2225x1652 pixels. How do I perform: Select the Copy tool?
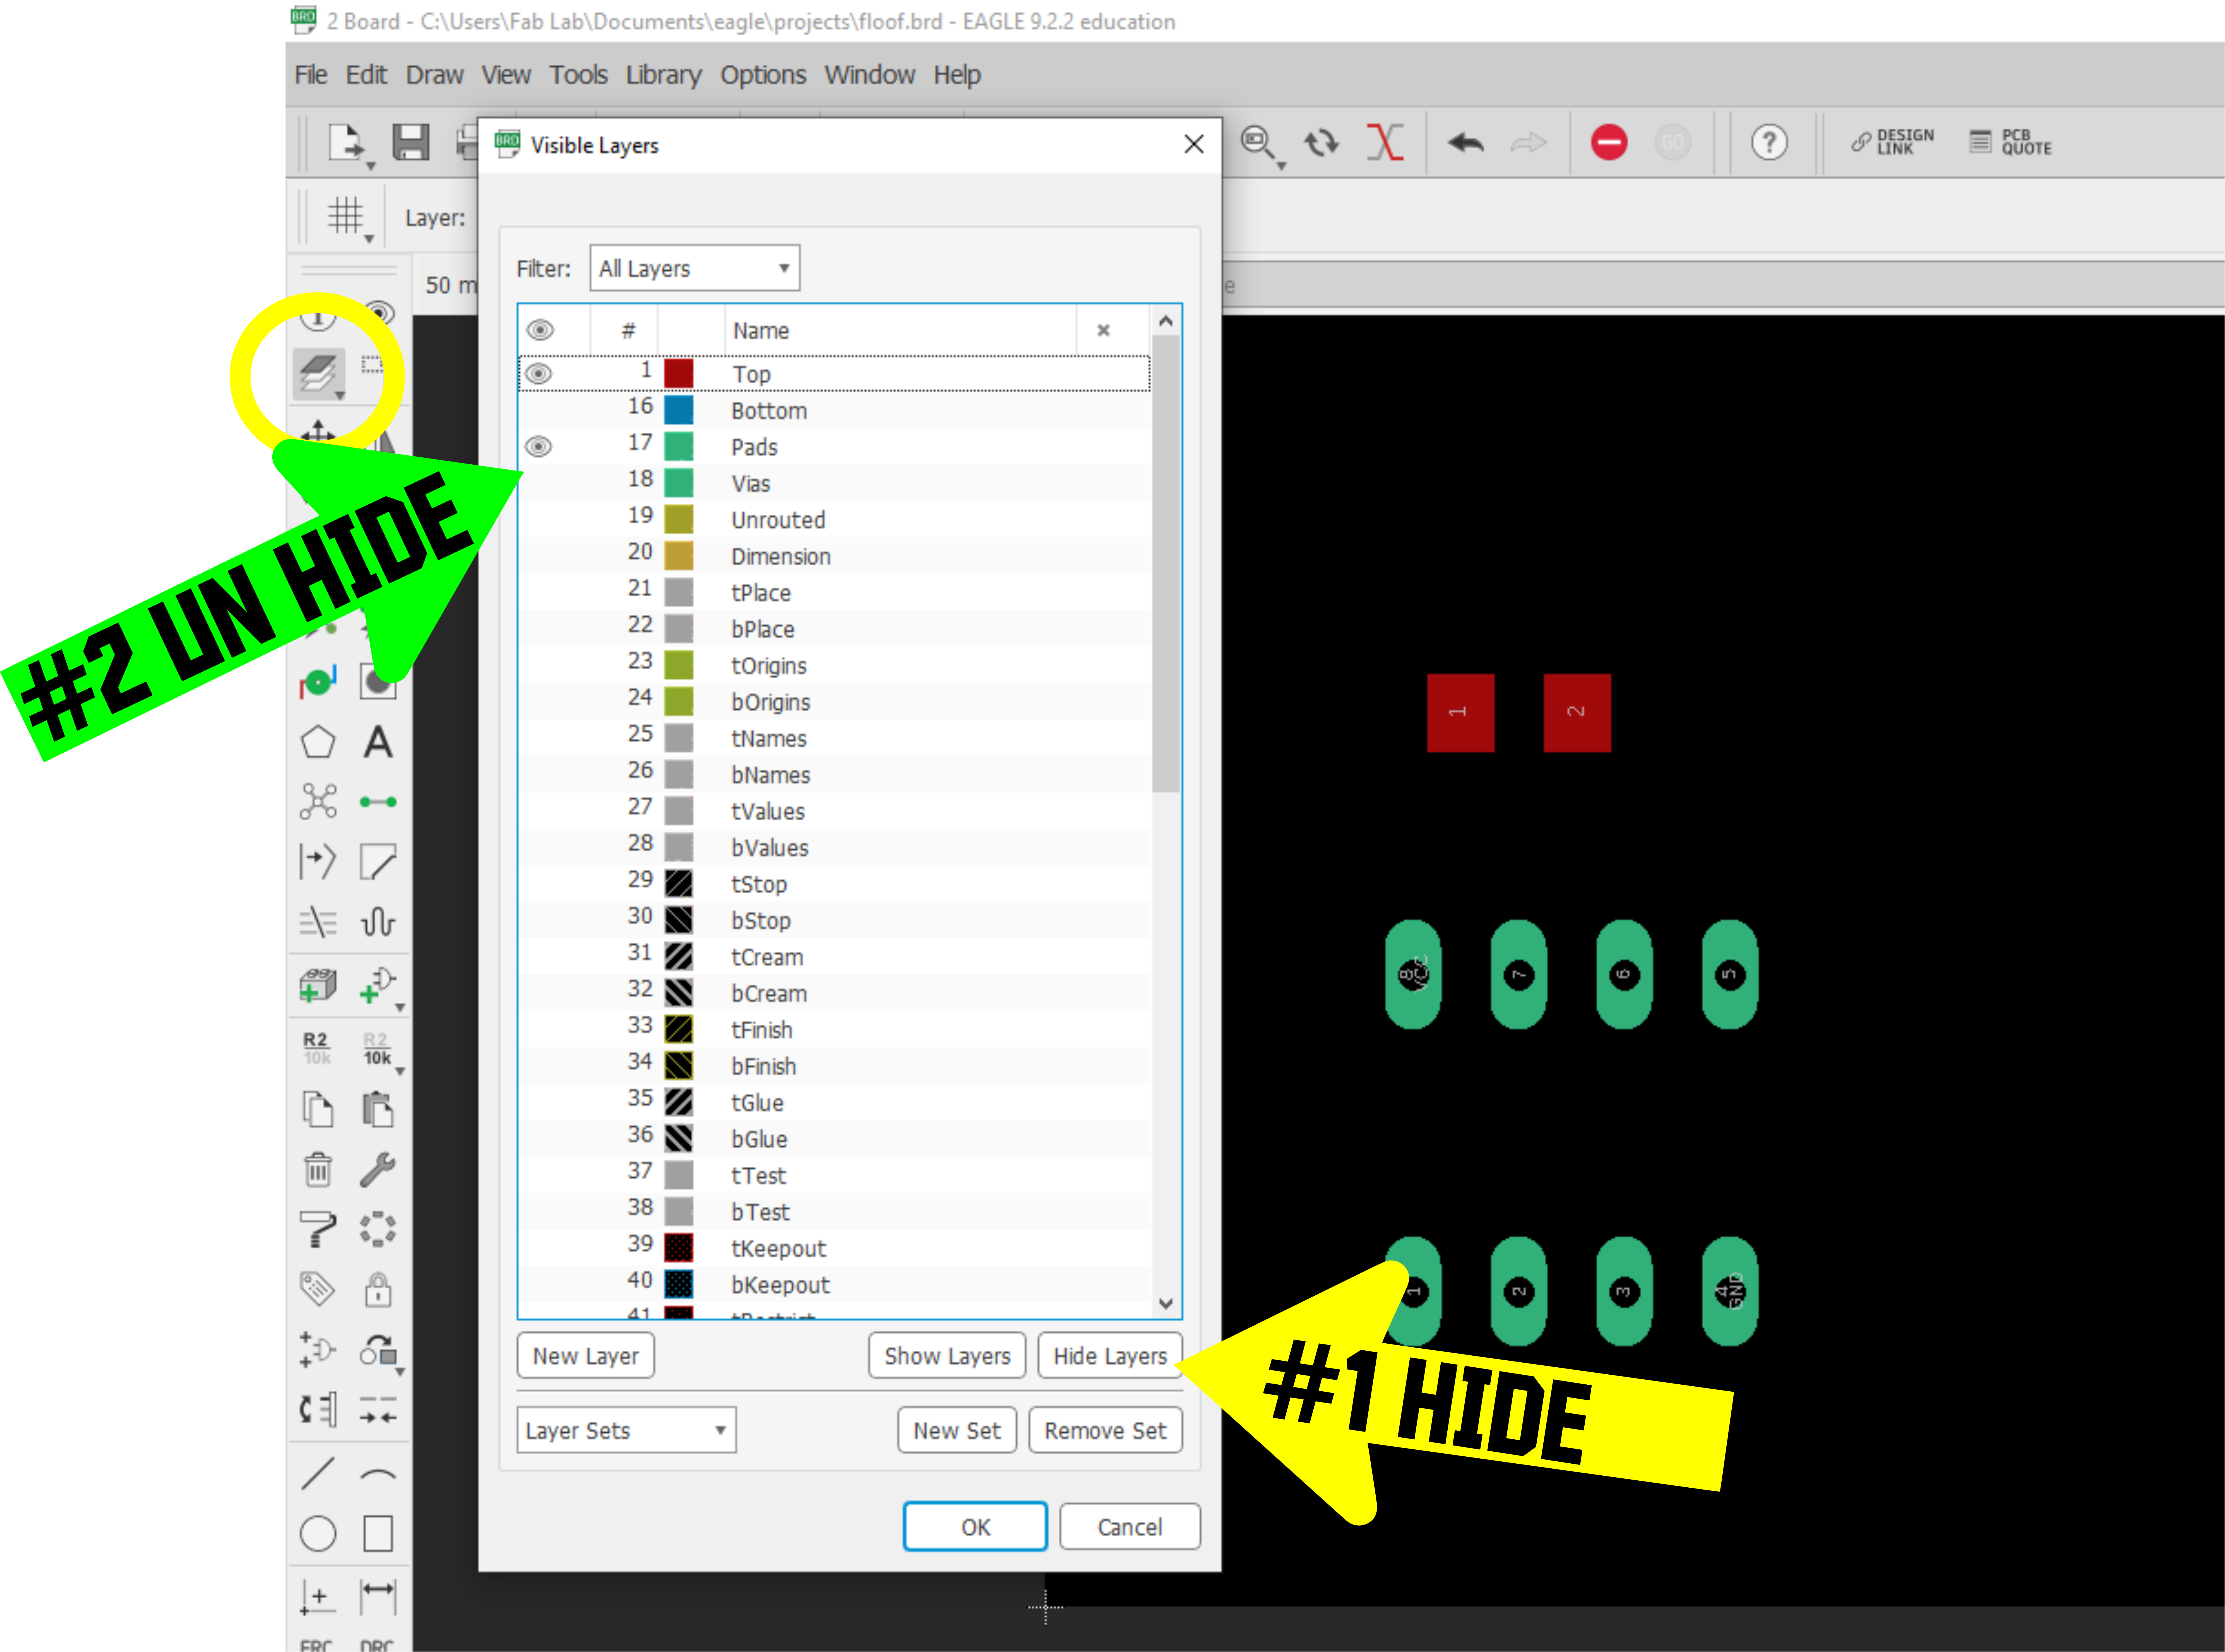tap(318, 1109)
